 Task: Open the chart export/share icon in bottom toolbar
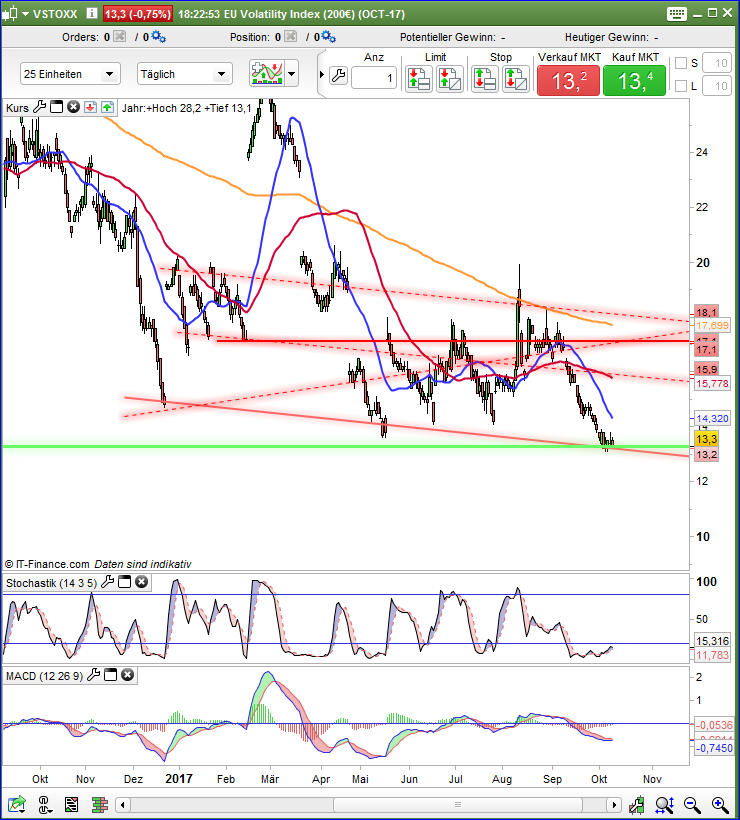(x=16, y=804)
